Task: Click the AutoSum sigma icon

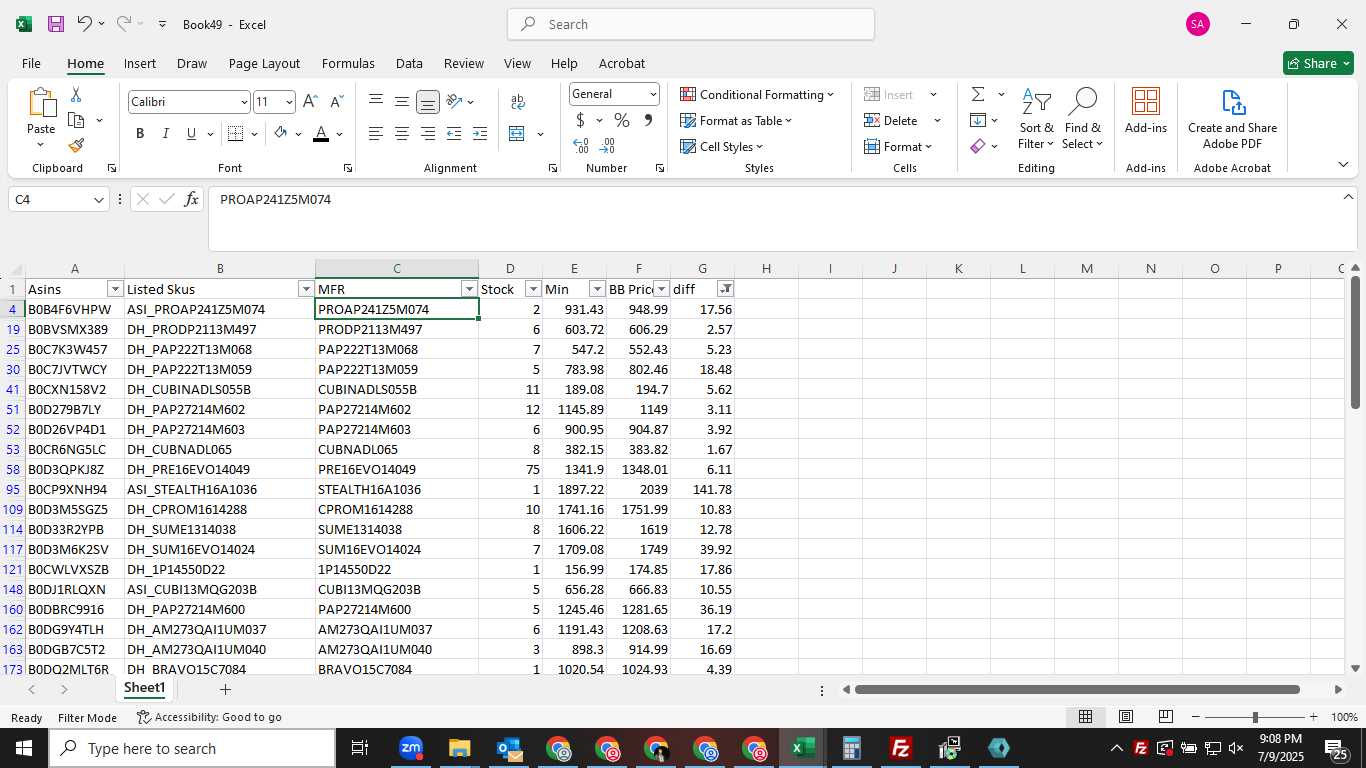Action: coord(978,95)
